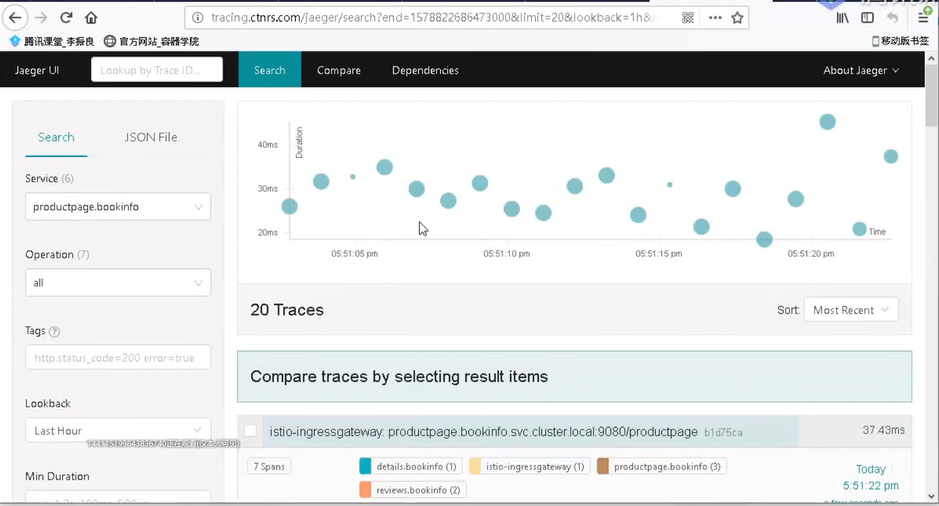The image size is (939, 506).
Task: Open the browser library icon
Action: click(842, 17)
